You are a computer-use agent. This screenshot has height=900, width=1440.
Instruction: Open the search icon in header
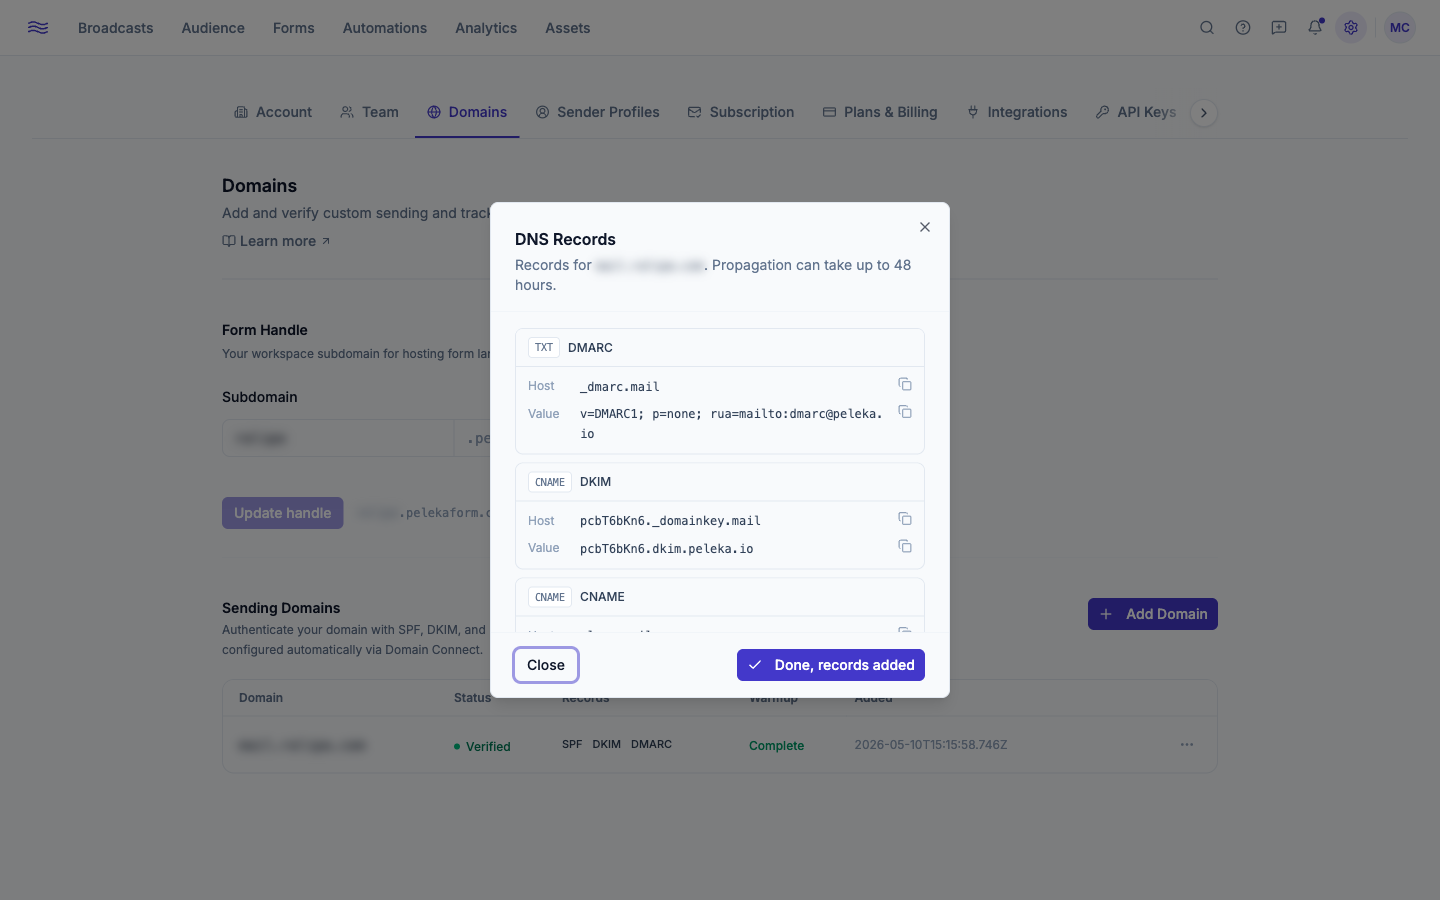pos(1207,28)
